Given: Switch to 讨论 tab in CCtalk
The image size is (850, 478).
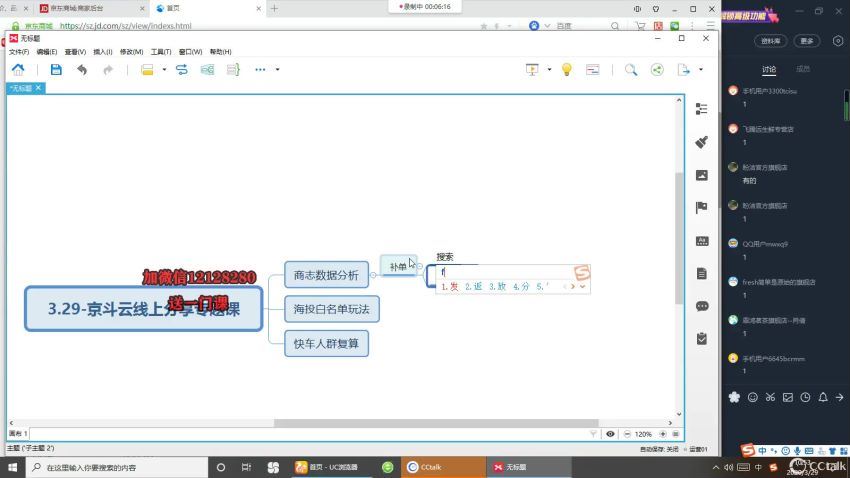Looking at the screenshot, I should (x=769, y=69).
